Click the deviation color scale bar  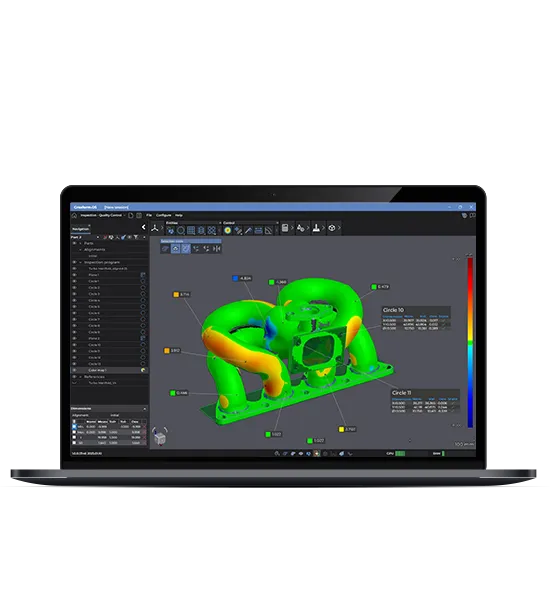point(470,342)
